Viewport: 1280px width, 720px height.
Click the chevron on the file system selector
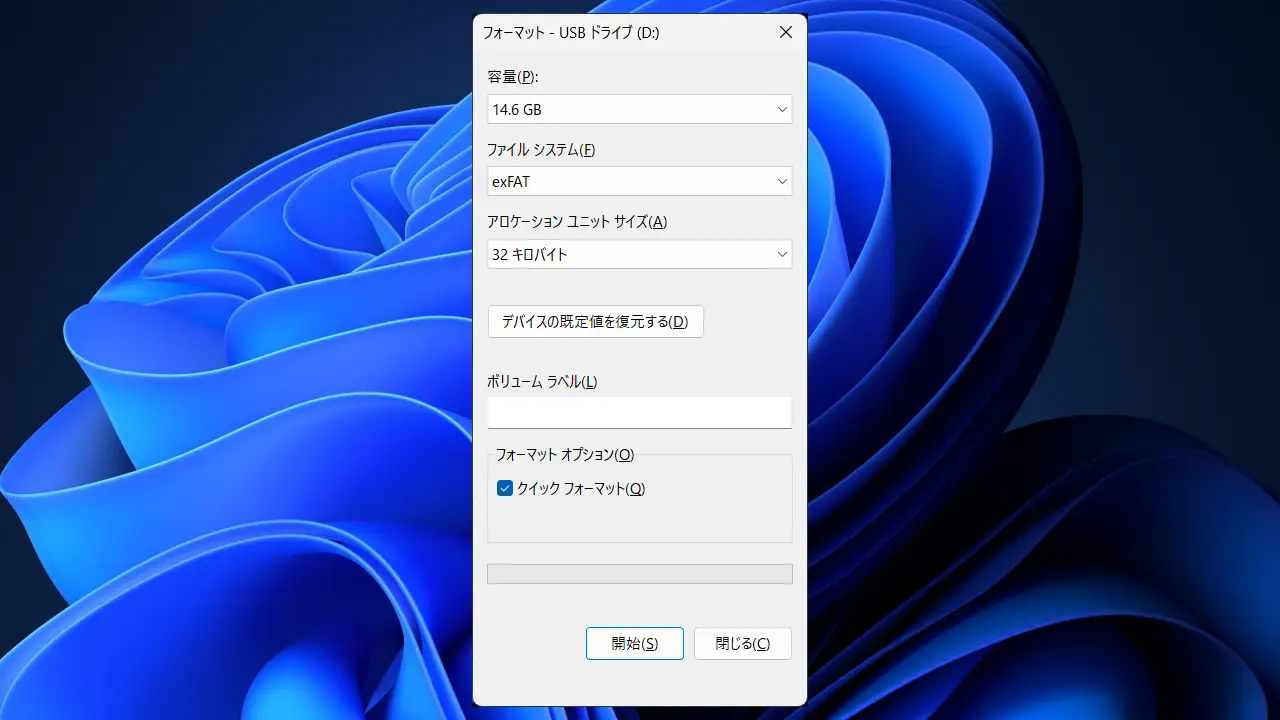point(782,181)
